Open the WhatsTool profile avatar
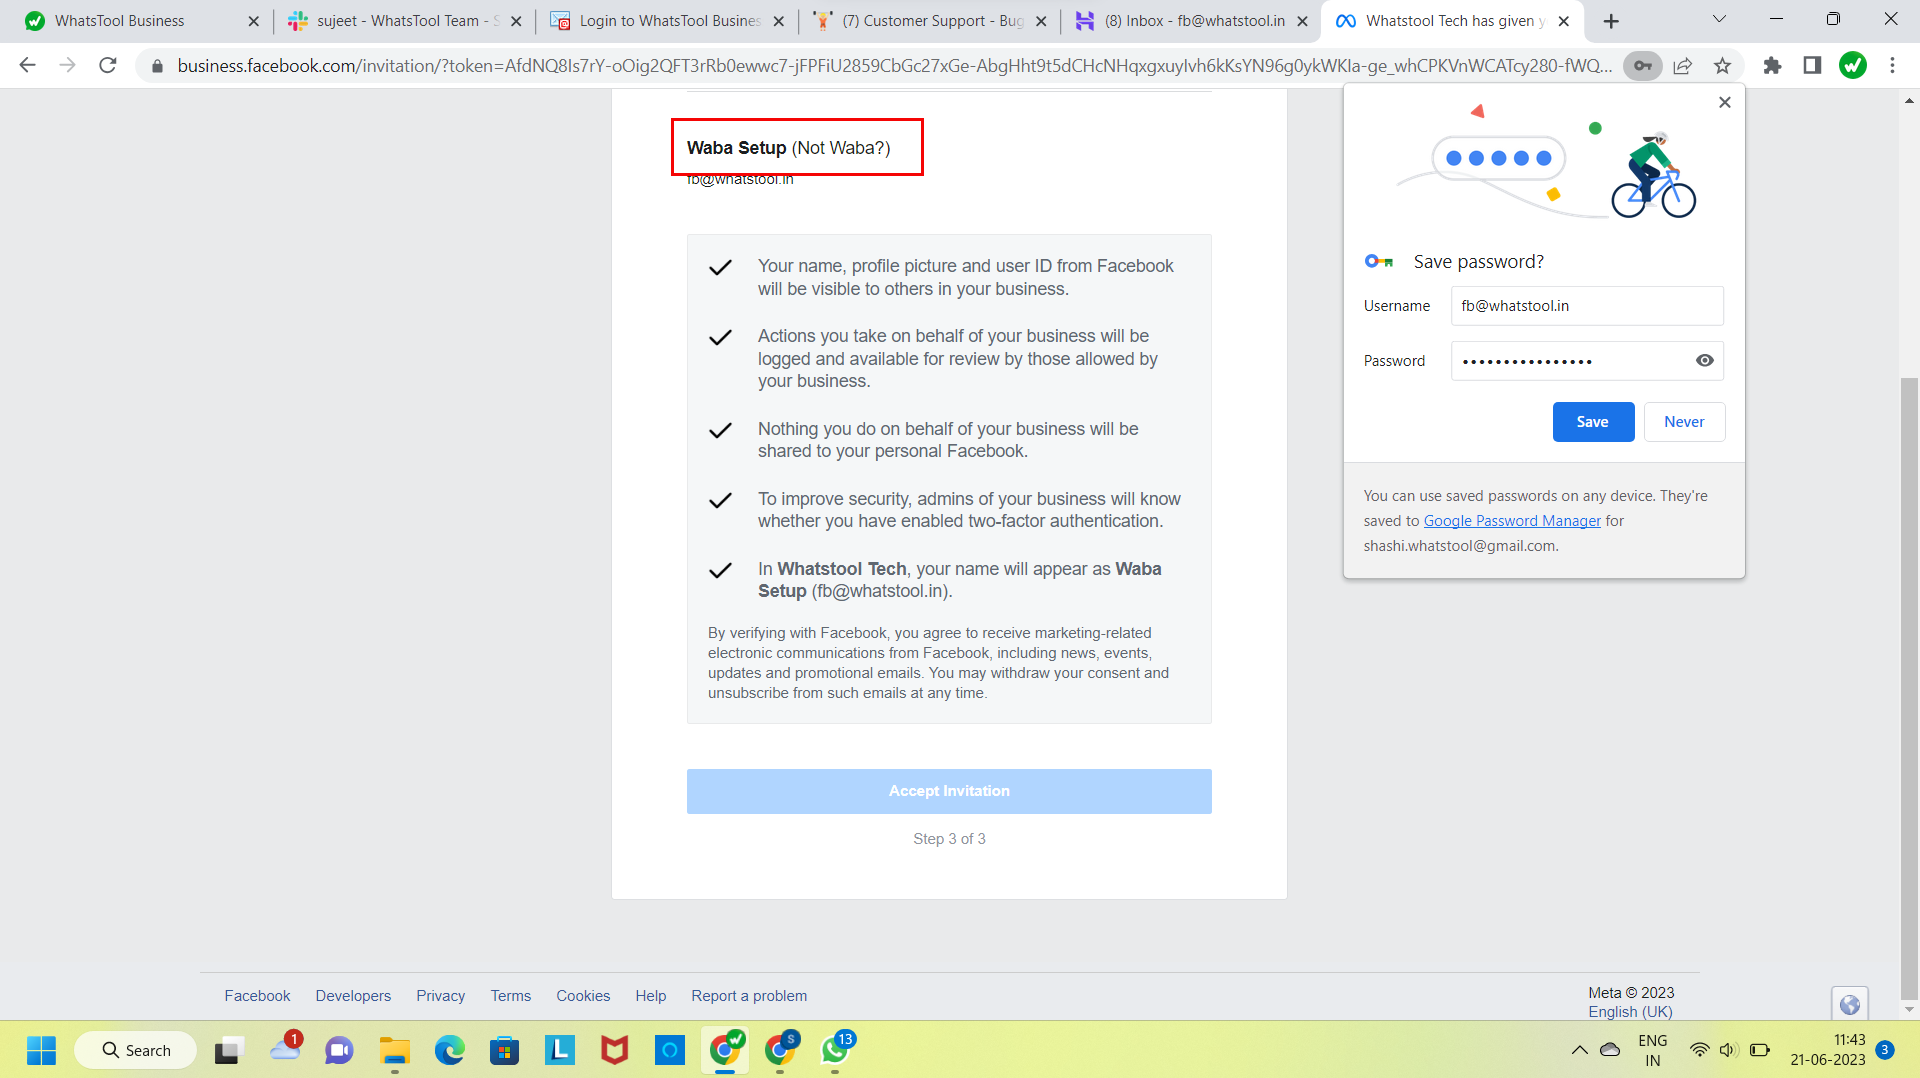Viewport: 1920px width, 1078px height. tap(1853, 66)
